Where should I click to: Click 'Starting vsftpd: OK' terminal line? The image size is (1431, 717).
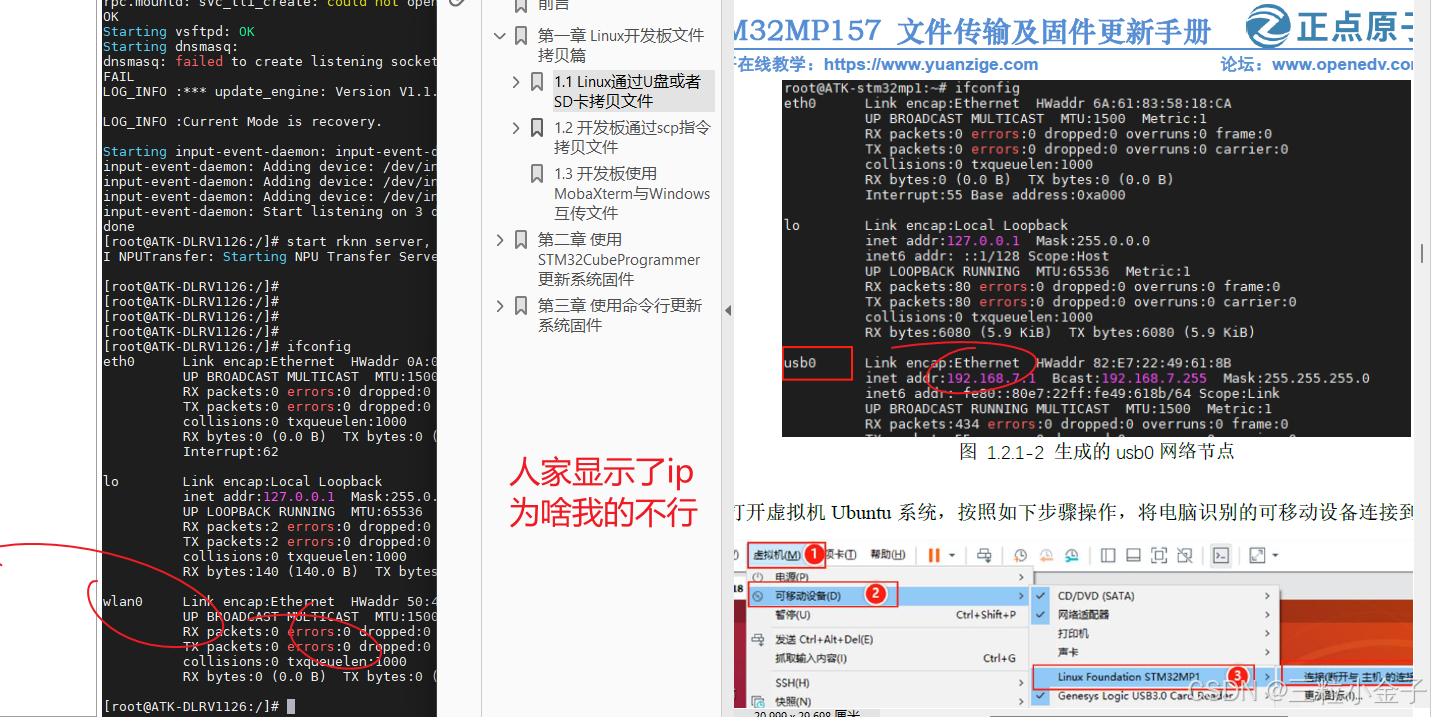[x=179, y=32]
